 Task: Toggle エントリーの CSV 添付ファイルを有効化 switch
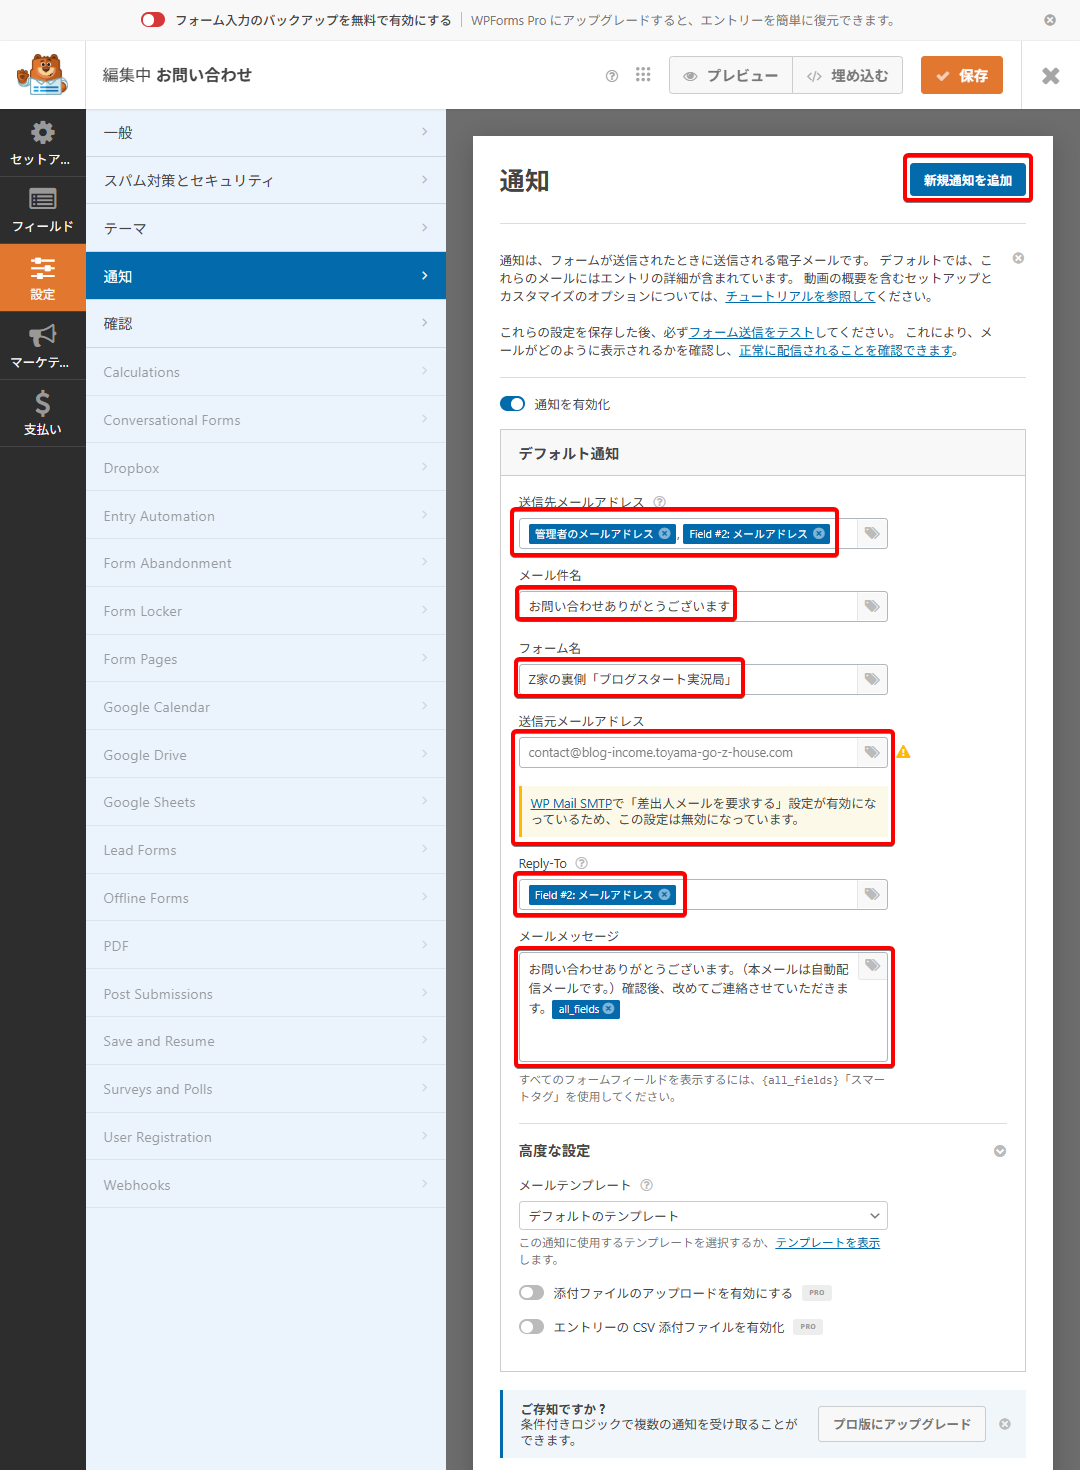pos(531,1327)
